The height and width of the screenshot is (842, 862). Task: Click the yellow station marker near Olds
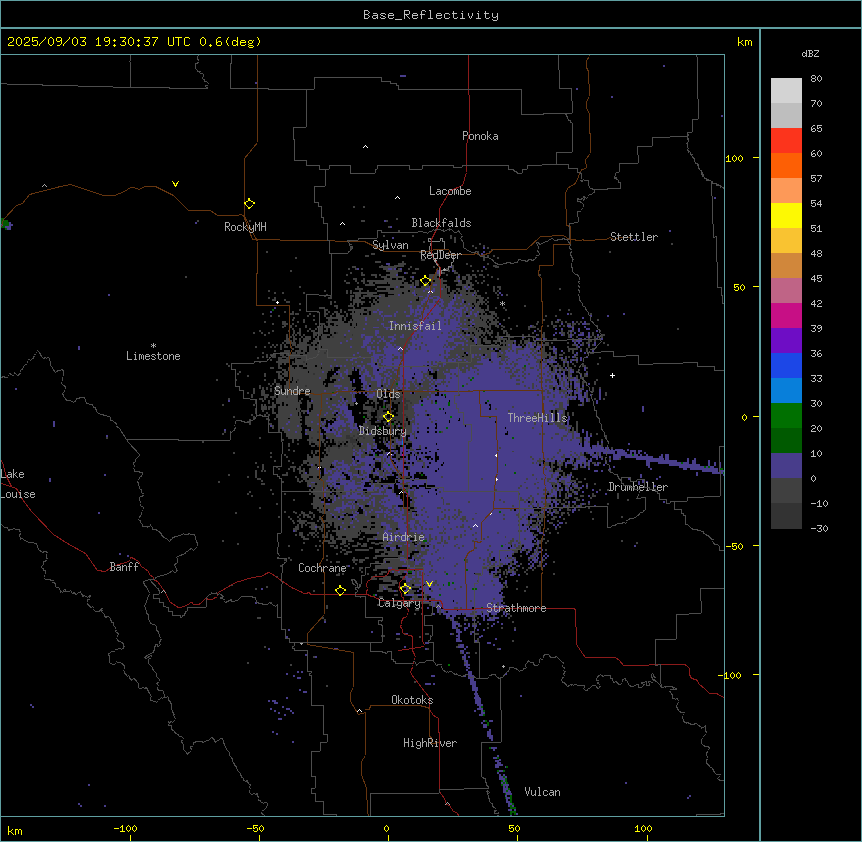(388, 417)
